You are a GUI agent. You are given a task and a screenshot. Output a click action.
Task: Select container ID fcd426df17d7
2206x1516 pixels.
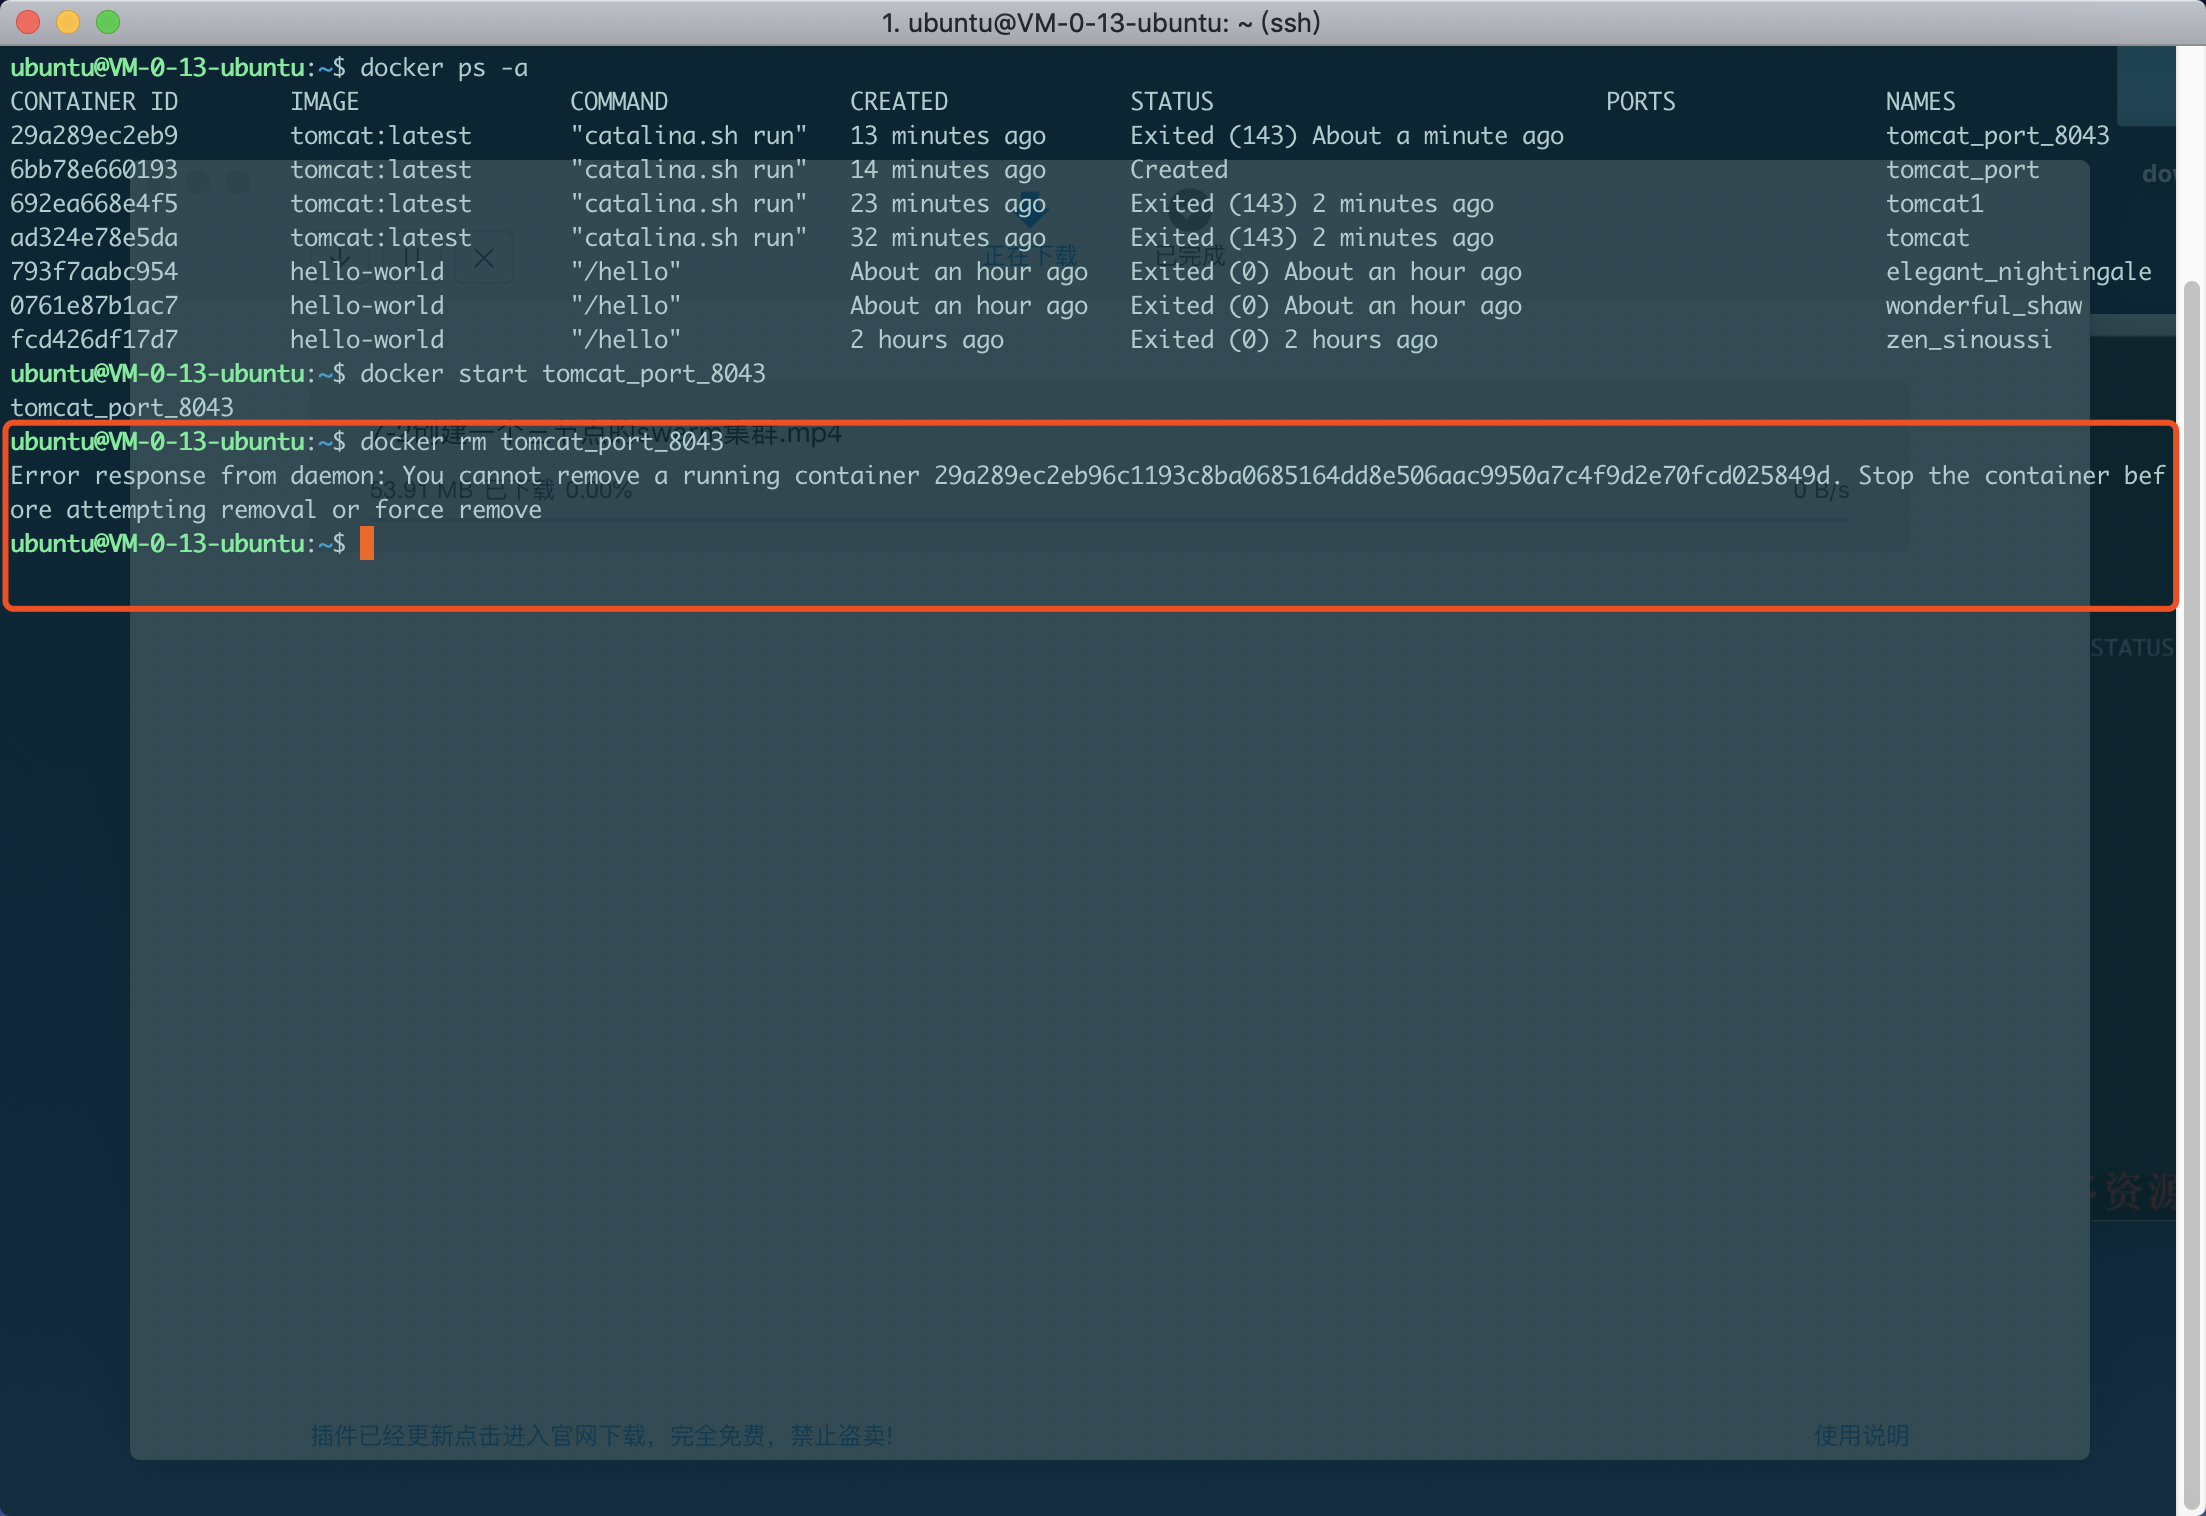[94, 339]
